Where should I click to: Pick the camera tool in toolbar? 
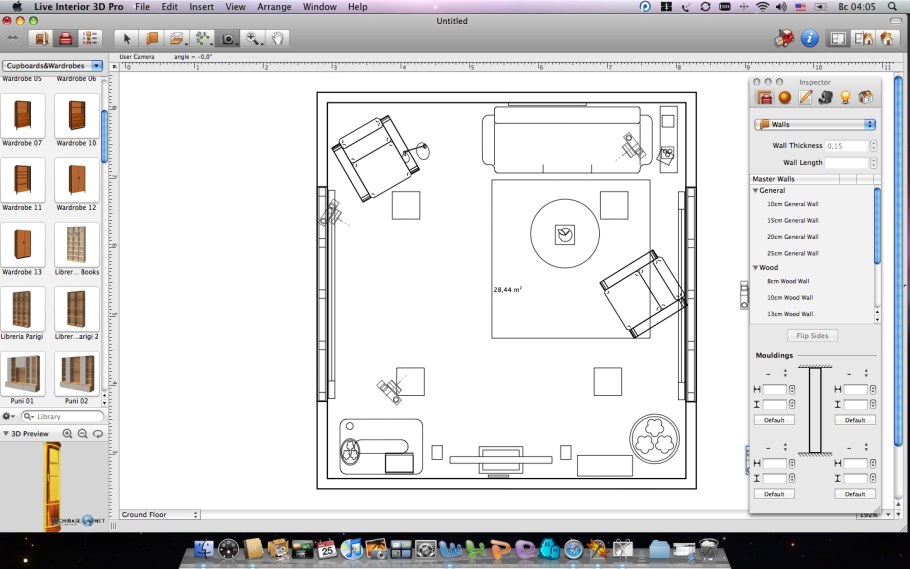pos(228,39)
